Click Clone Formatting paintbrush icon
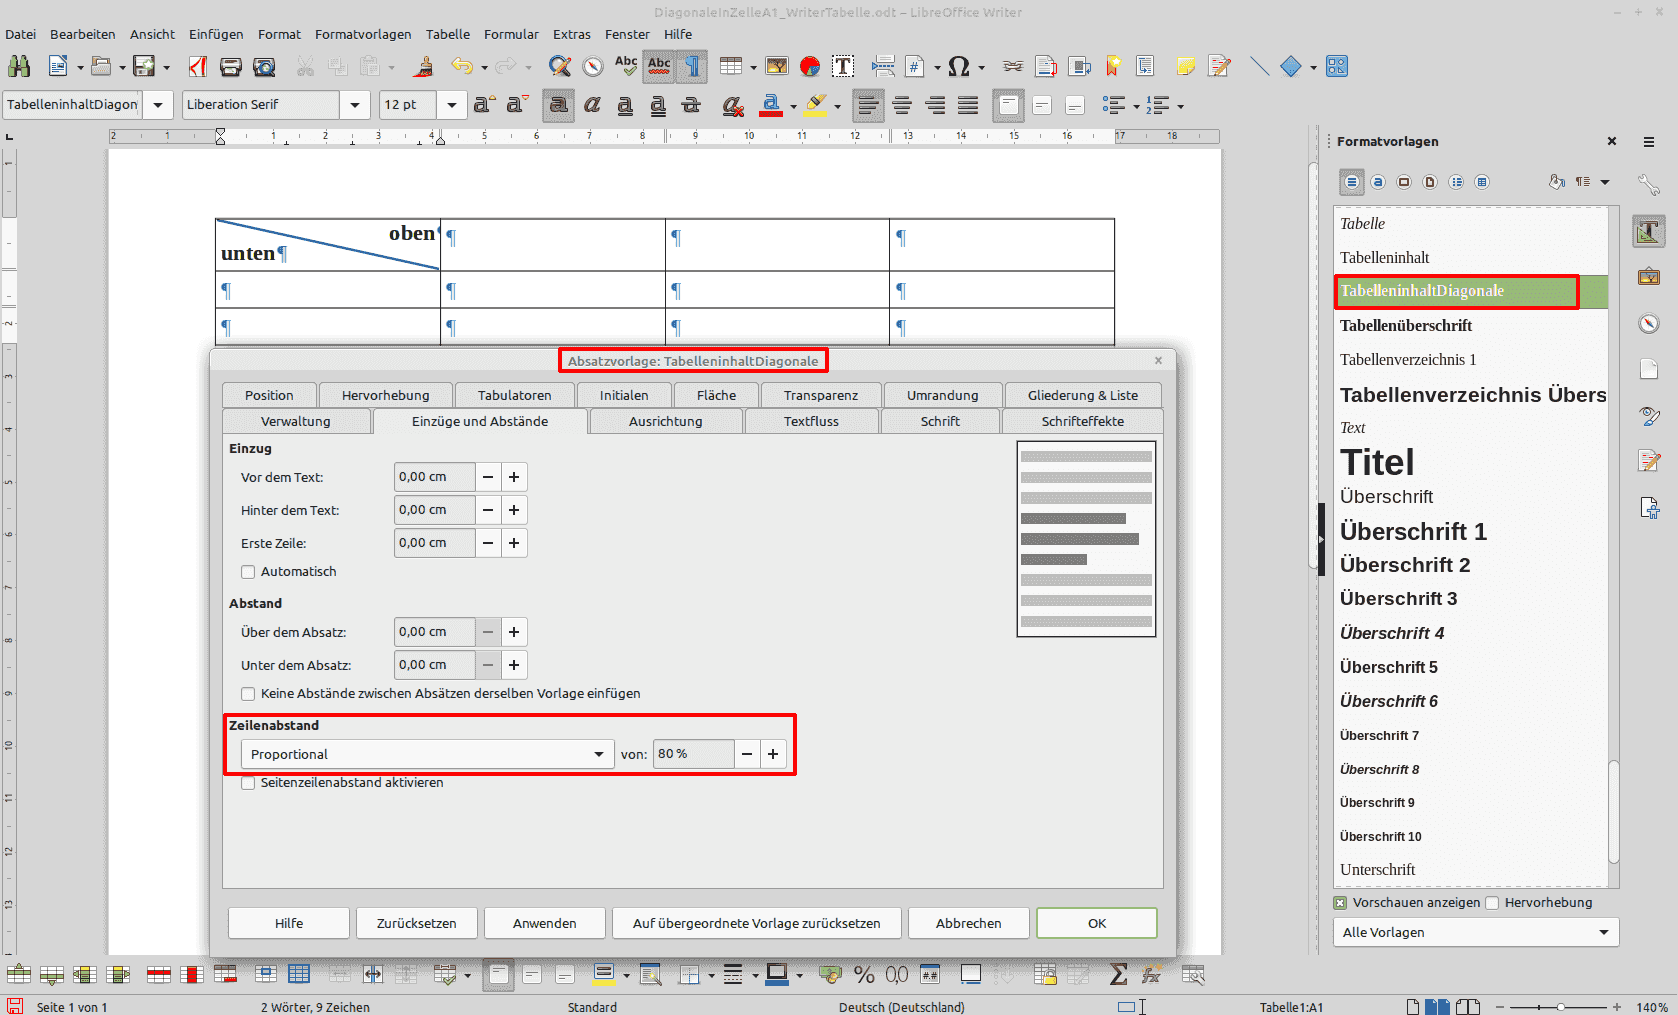This screenshot has width=1678, height=1015. click(x=424, y=67)
